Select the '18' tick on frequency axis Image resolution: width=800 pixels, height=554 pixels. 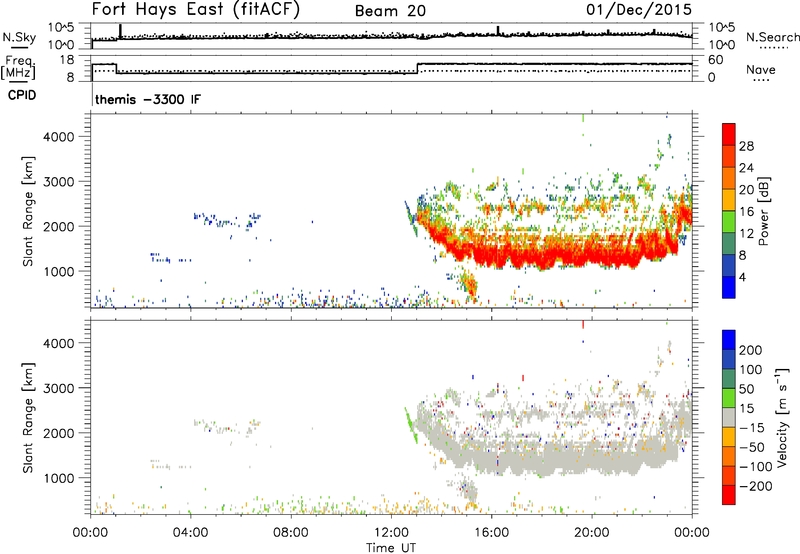tap(66, 60)
